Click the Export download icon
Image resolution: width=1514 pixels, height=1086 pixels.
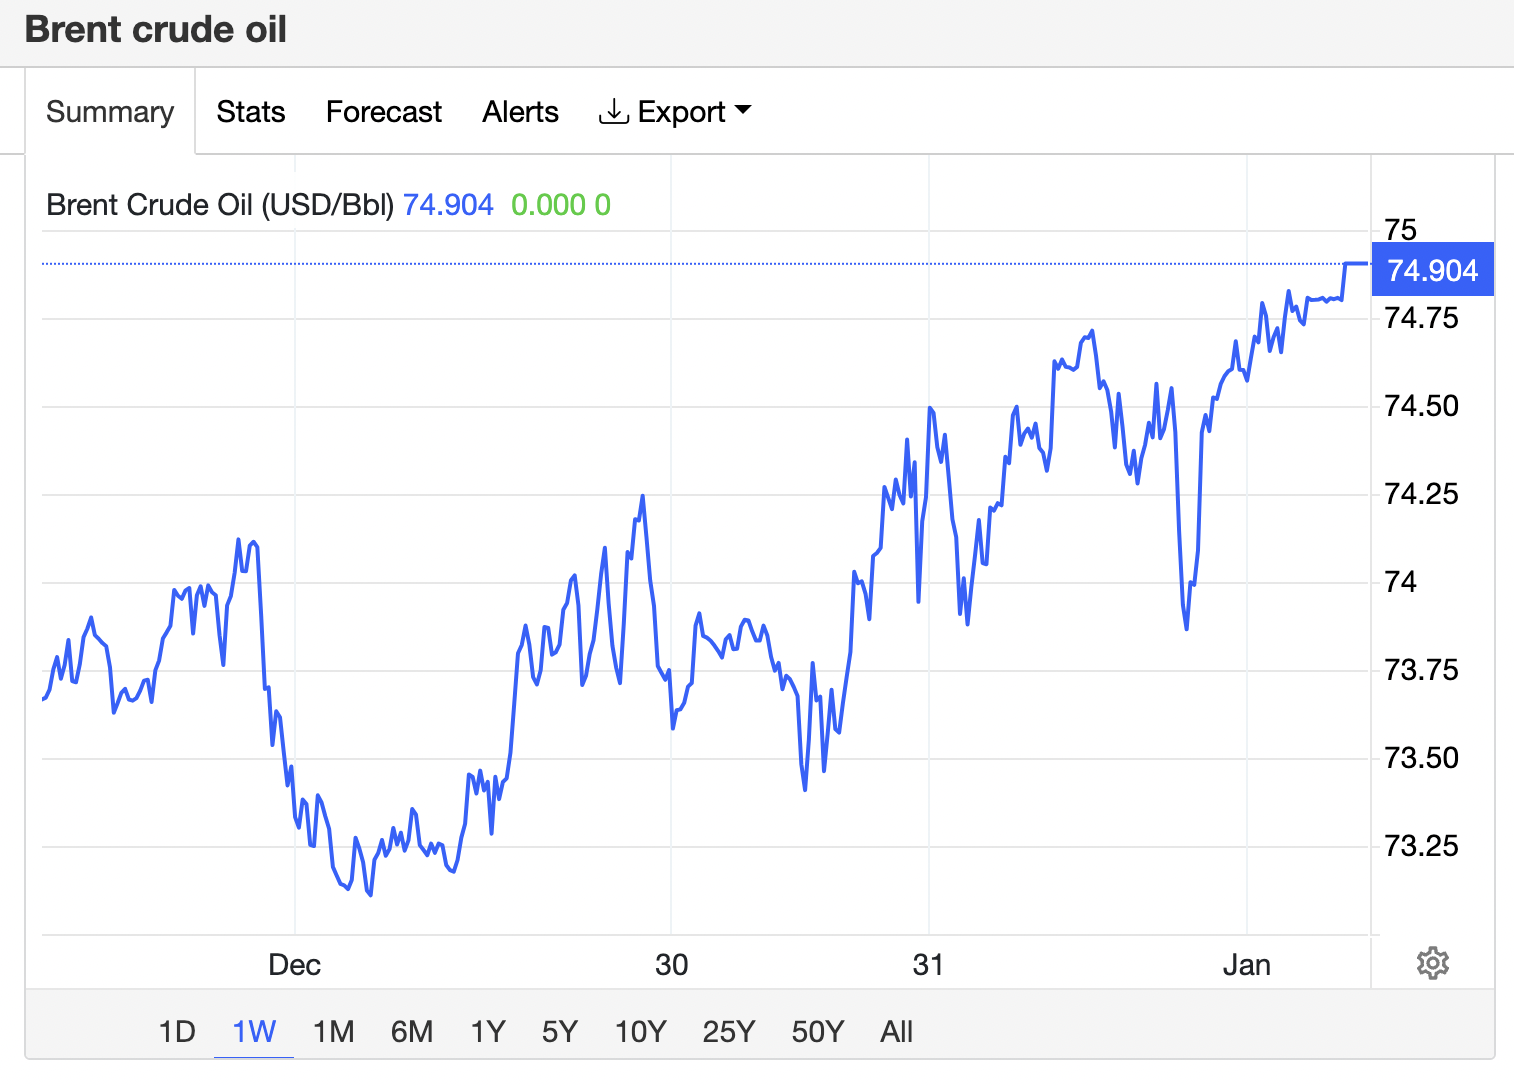click(613, 111)
